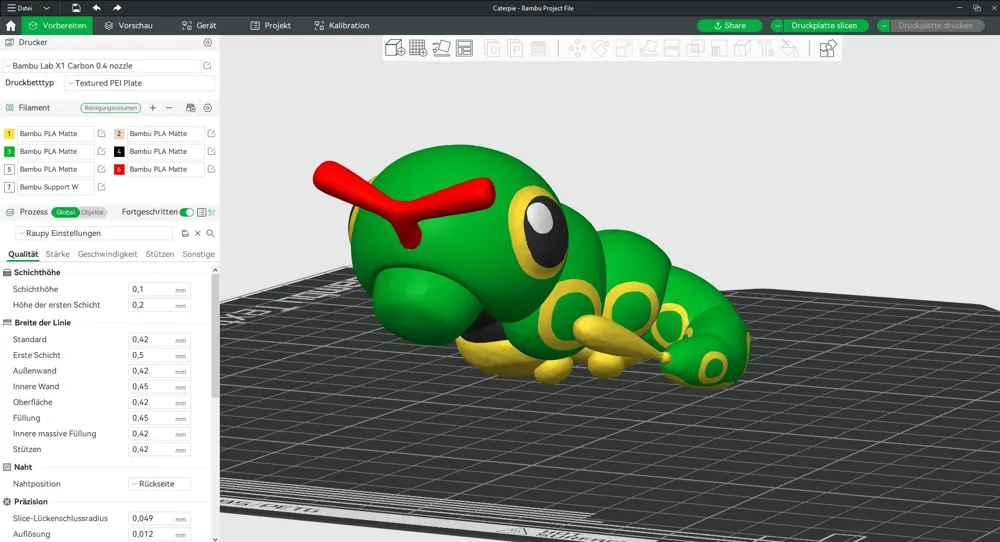
Task: Open Drucker settings gear icon
Action: pos(207,42)
